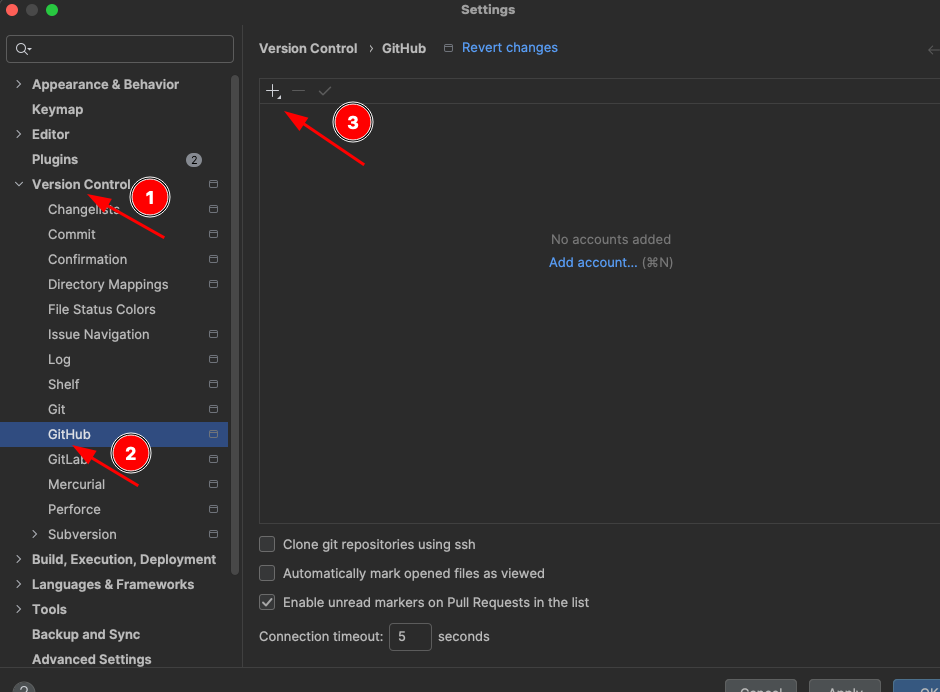Click the project-level icon beside Log

click(x=213, y=359)
